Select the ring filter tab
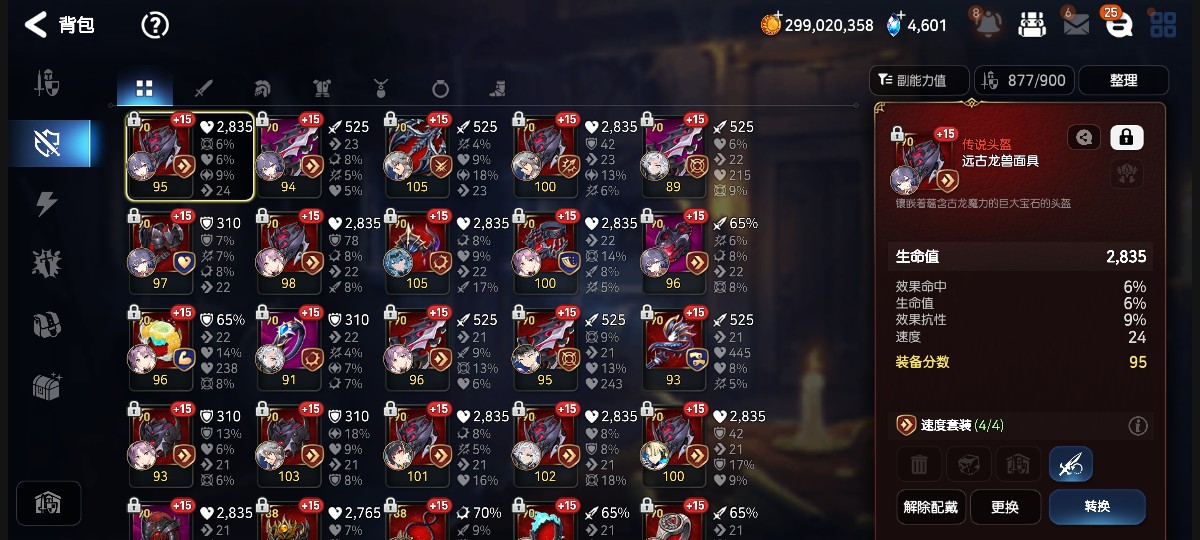Viewport: 1200px width, 540px height. [440, 88]
